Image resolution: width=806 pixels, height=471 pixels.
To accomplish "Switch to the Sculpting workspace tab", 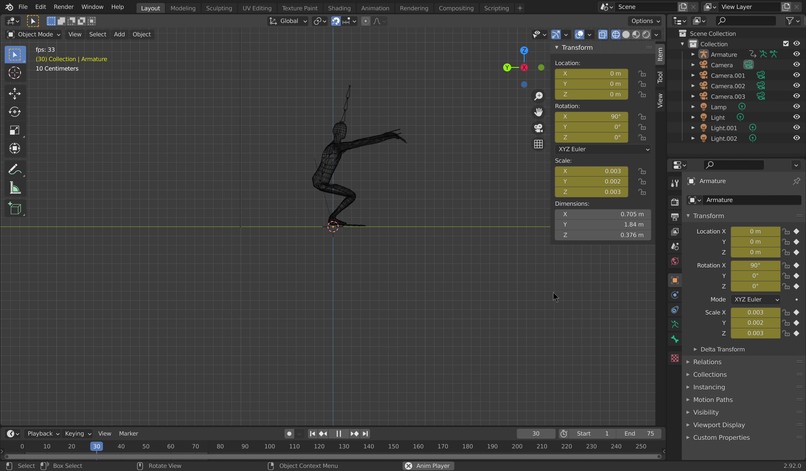I will coord(219,8).
